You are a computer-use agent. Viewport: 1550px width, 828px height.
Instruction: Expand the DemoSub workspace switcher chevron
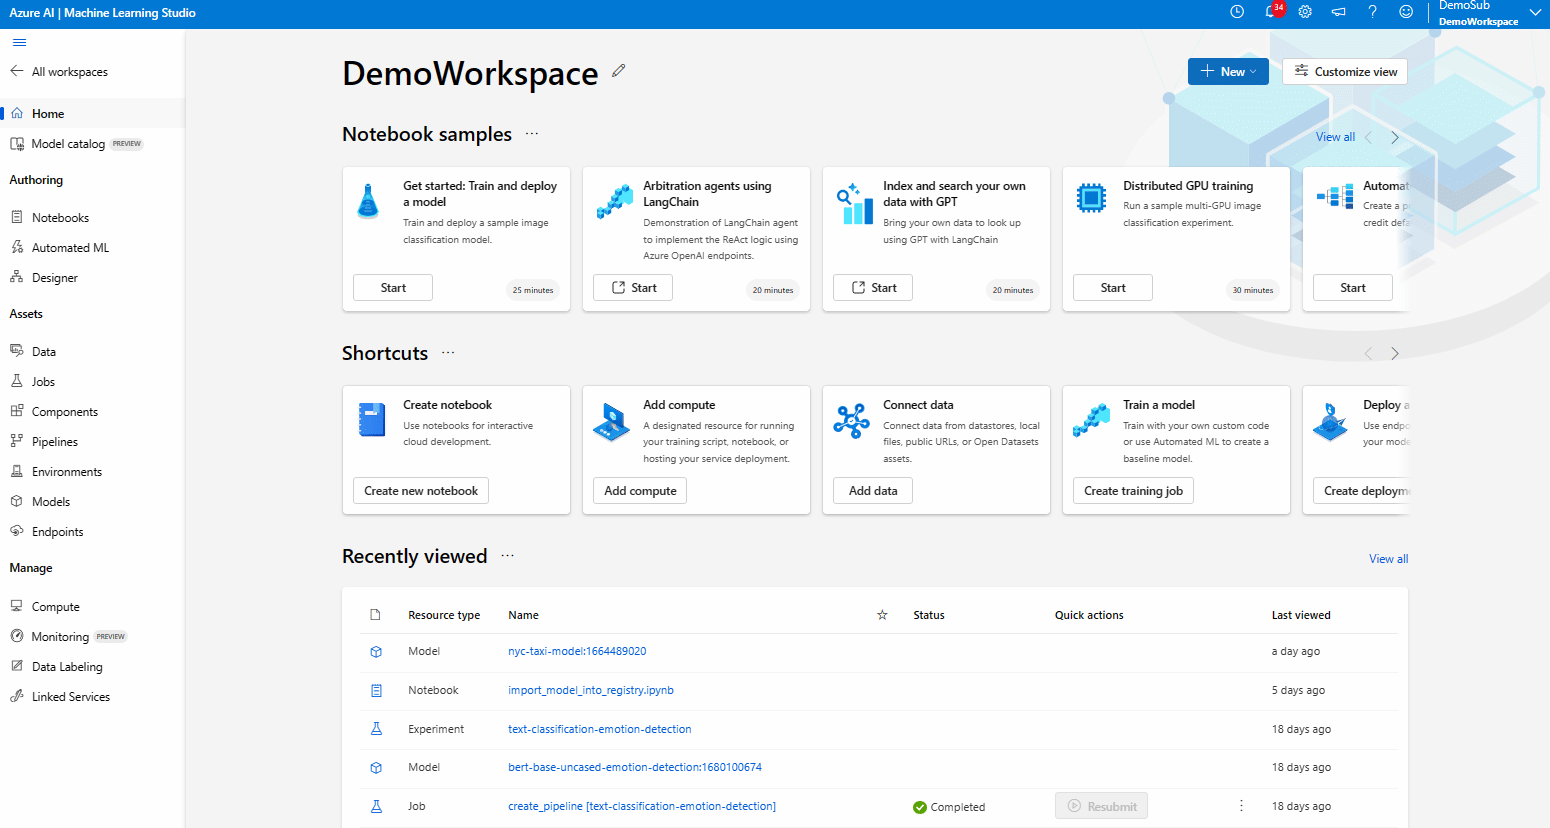(1536, 13)
